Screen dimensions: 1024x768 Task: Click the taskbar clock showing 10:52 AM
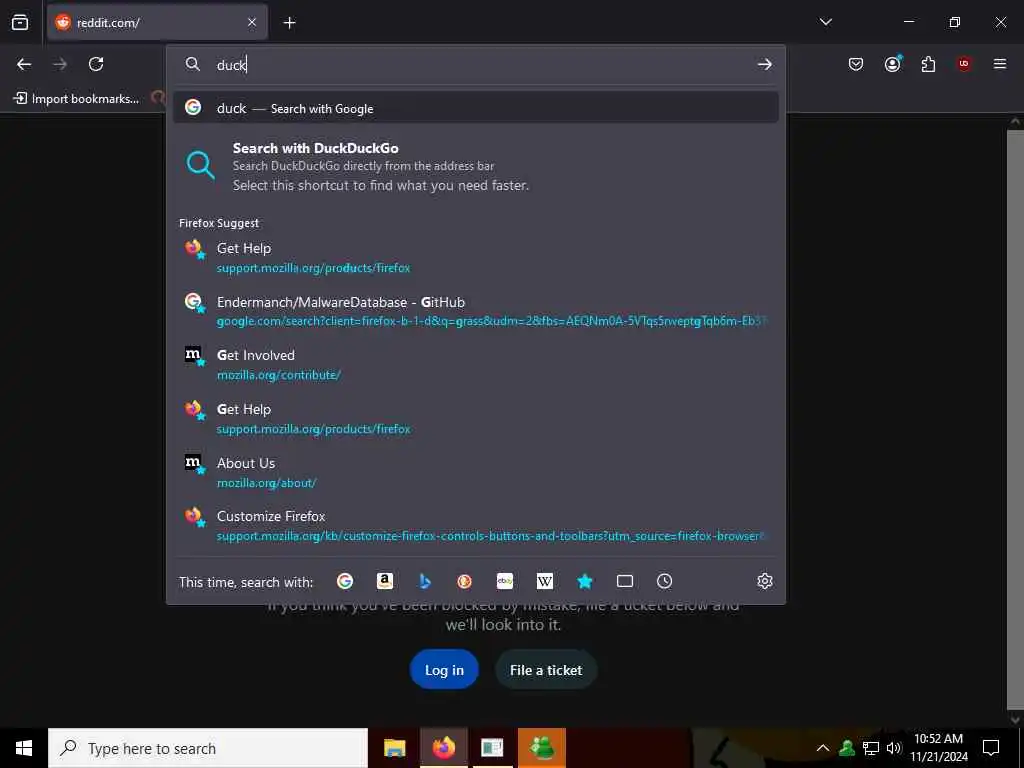pyautogui.click(x=938, y=748)
